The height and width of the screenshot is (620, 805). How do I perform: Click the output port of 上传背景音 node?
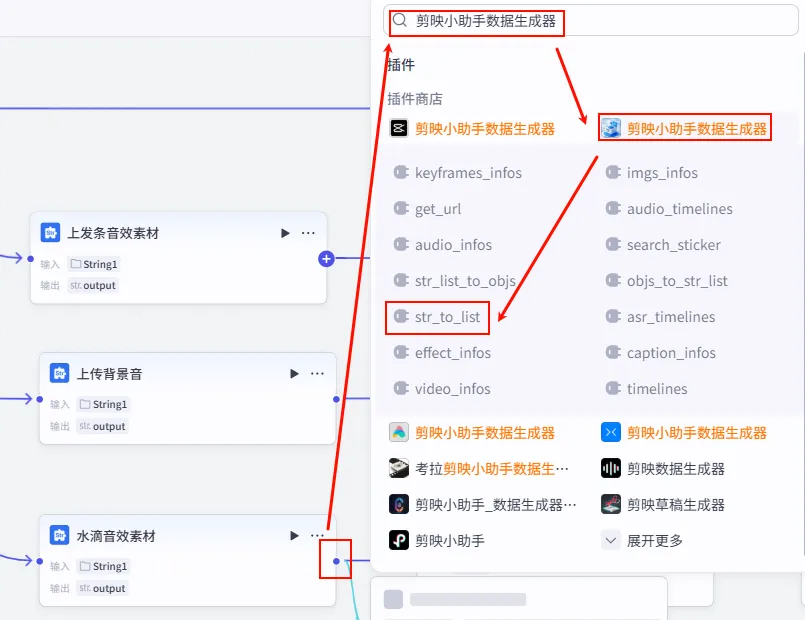click(x=336, y=399)
